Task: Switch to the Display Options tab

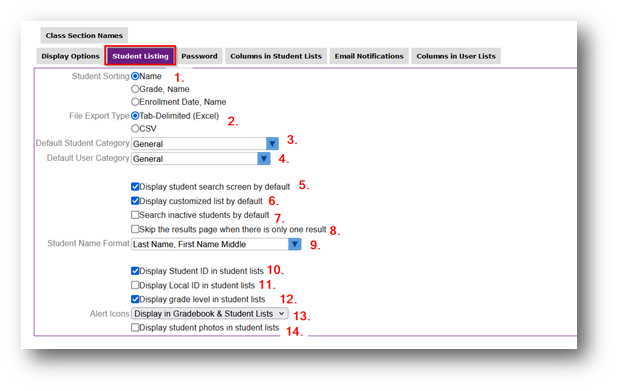Action: 70,56
